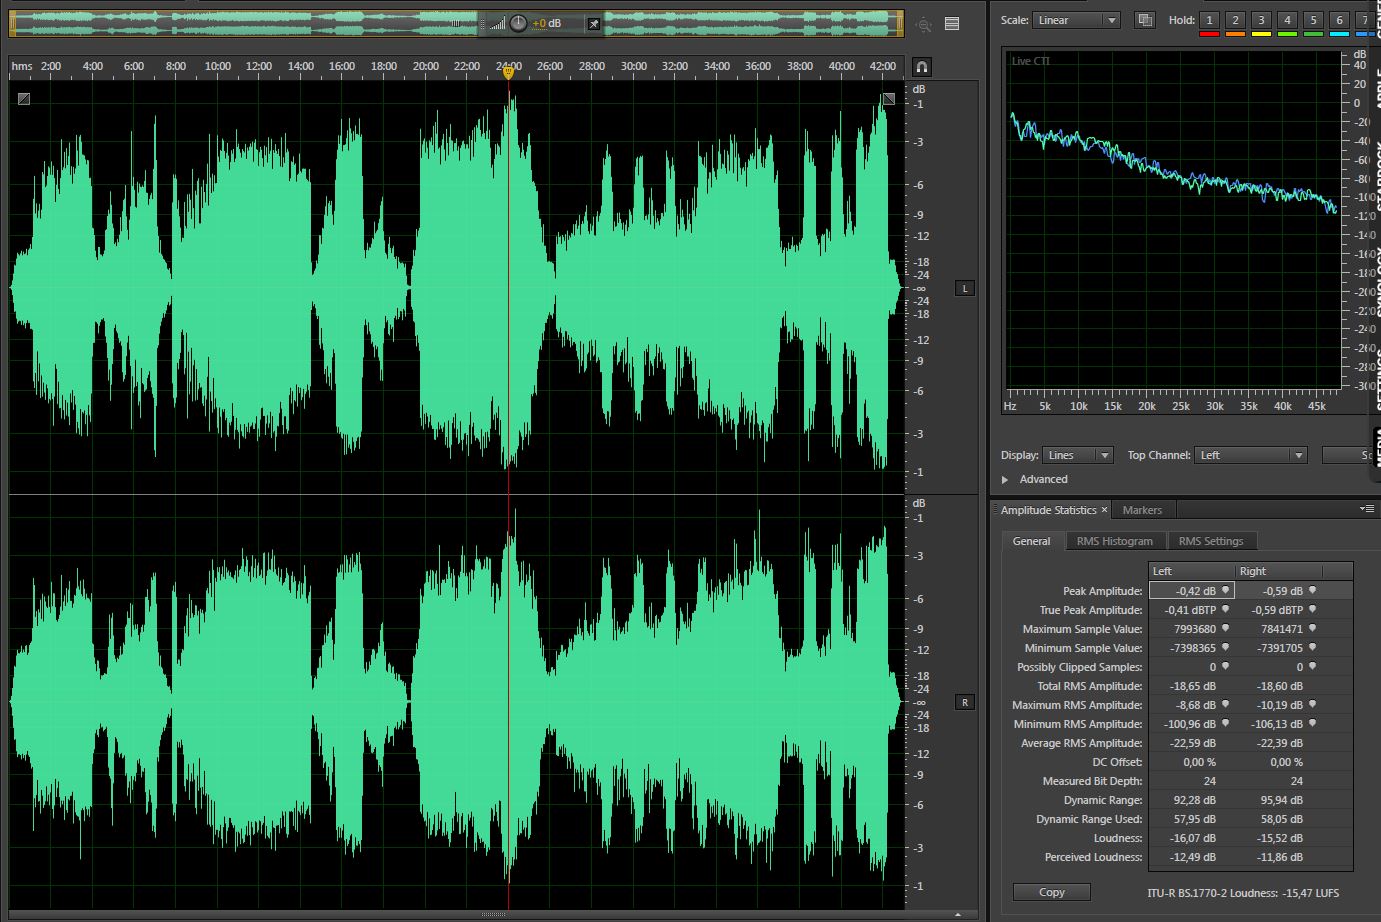Expand the Advanced section
This screenshot has width=1381, height=922.
click(1005, 480)
